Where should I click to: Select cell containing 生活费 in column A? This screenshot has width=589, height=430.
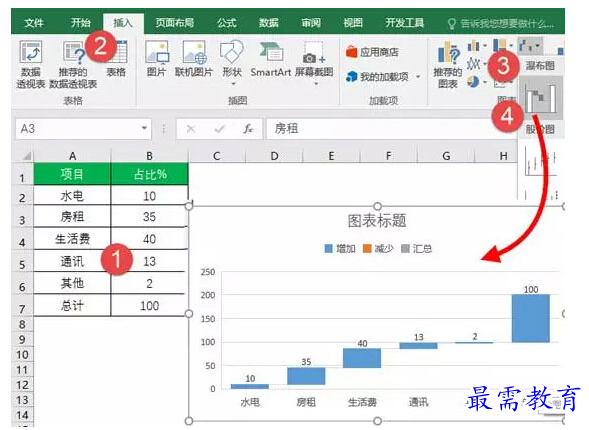tap(72, 238)
